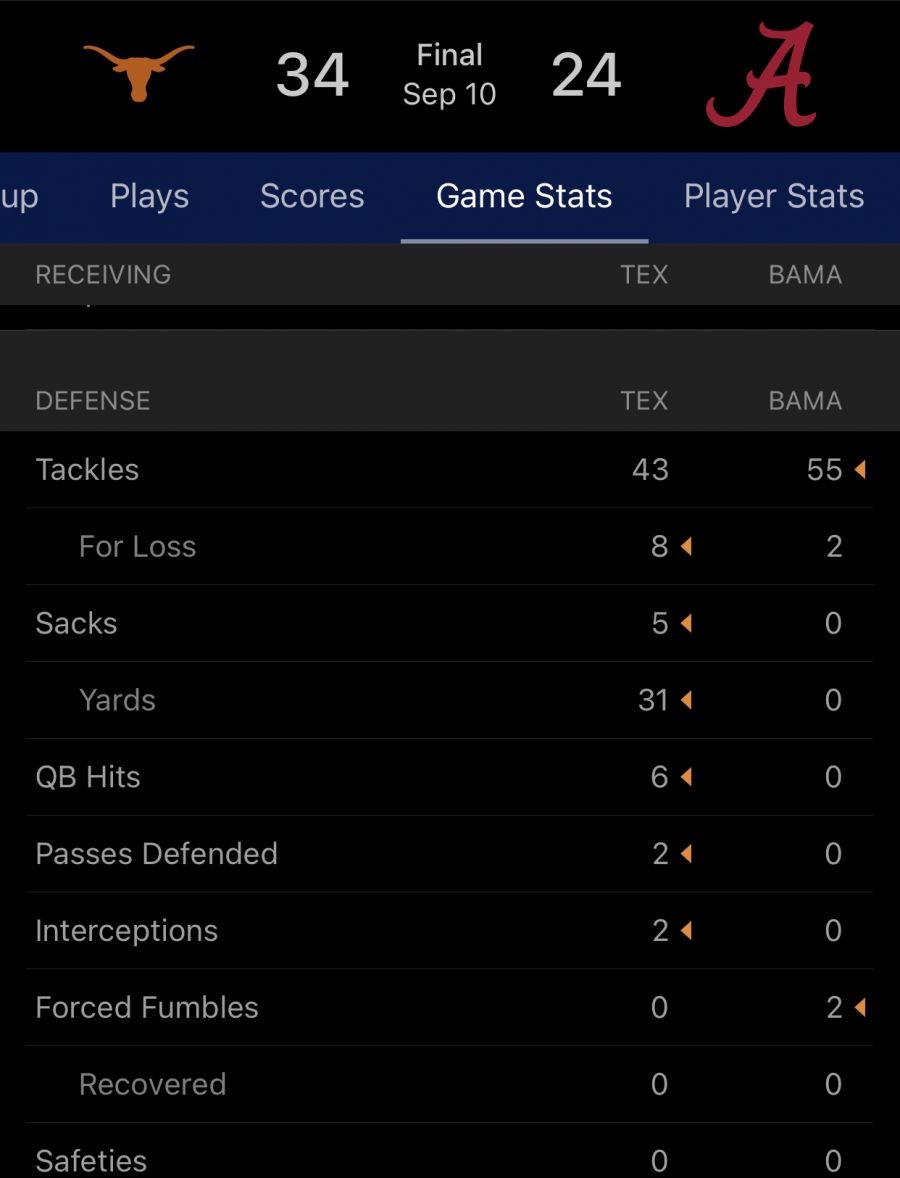Go to the Player Stats tab

click(774, 197)
